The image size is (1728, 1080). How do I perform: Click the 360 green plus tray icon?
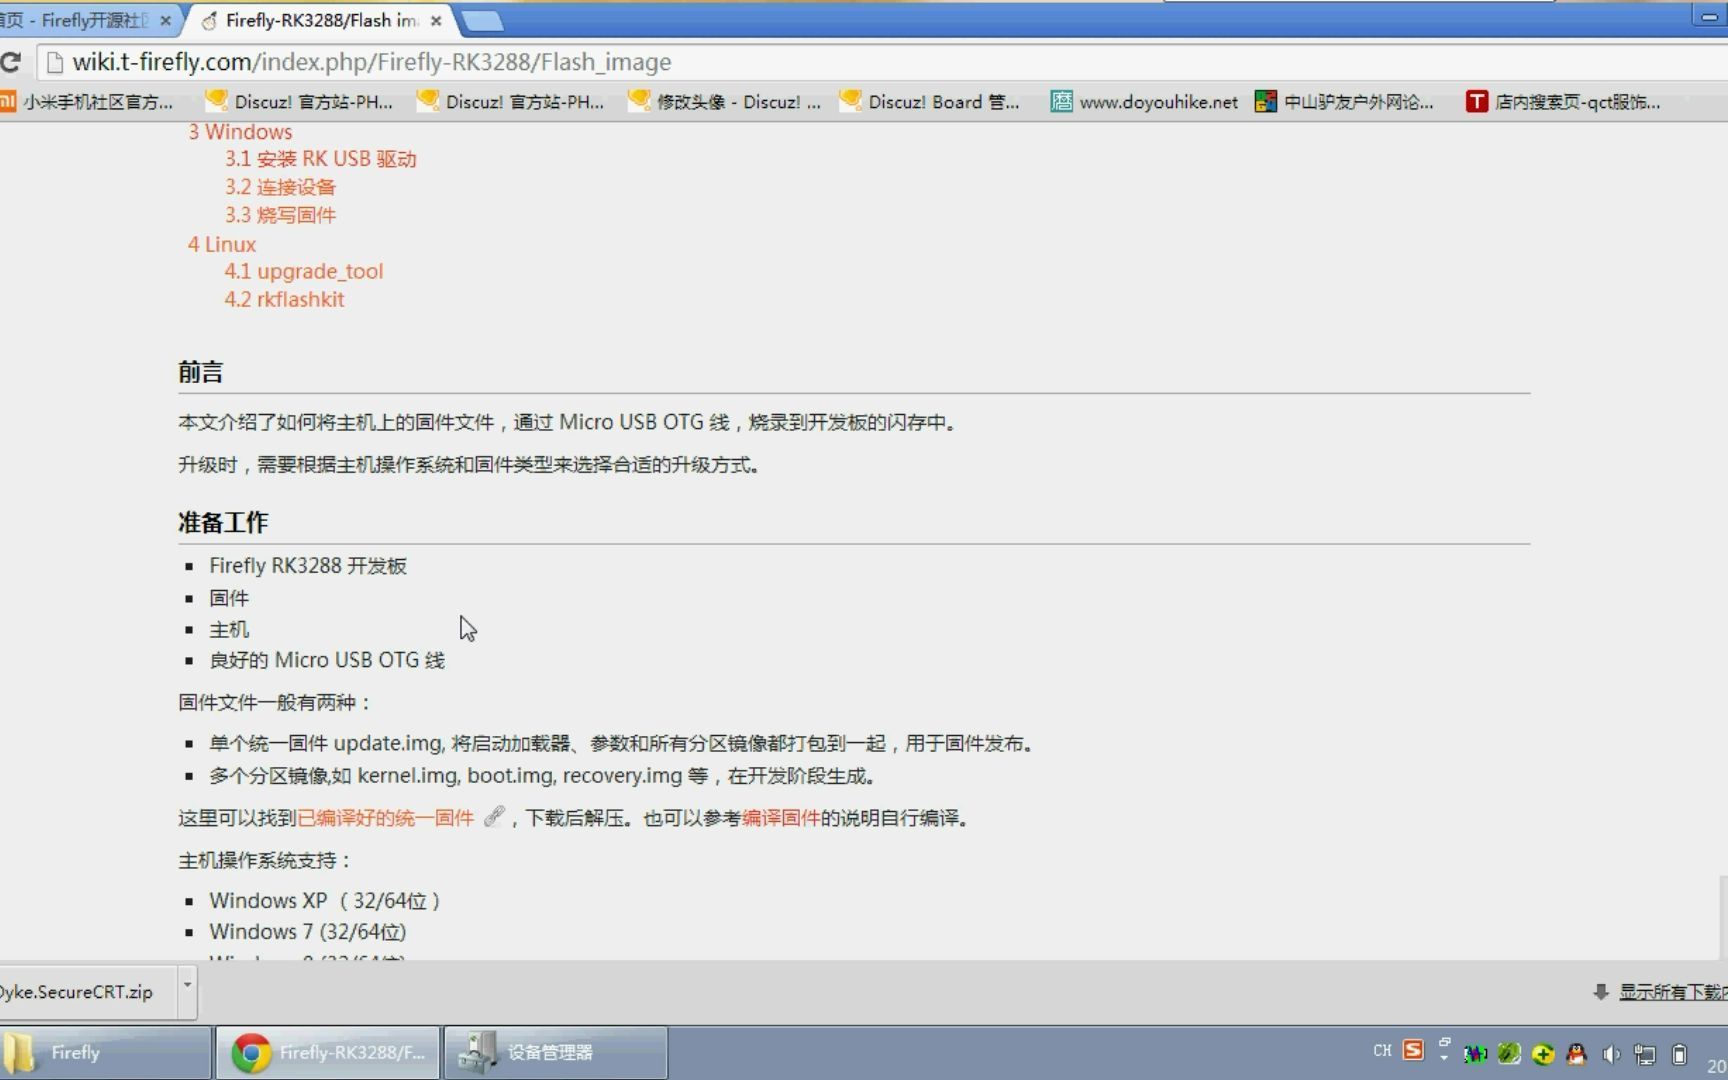[1543, 1054]
